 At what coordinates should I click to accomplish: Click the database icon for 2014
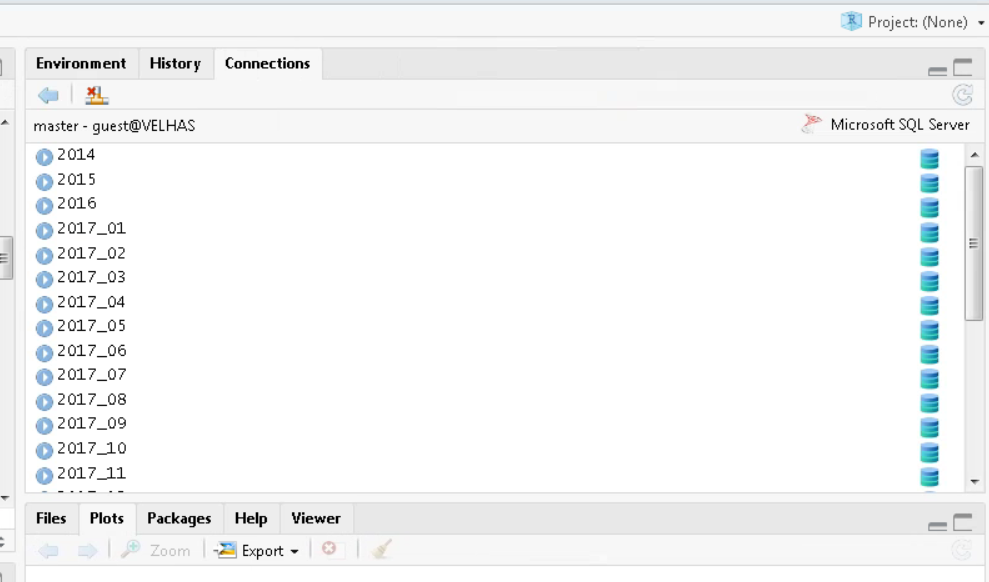(x=929, y=158)
